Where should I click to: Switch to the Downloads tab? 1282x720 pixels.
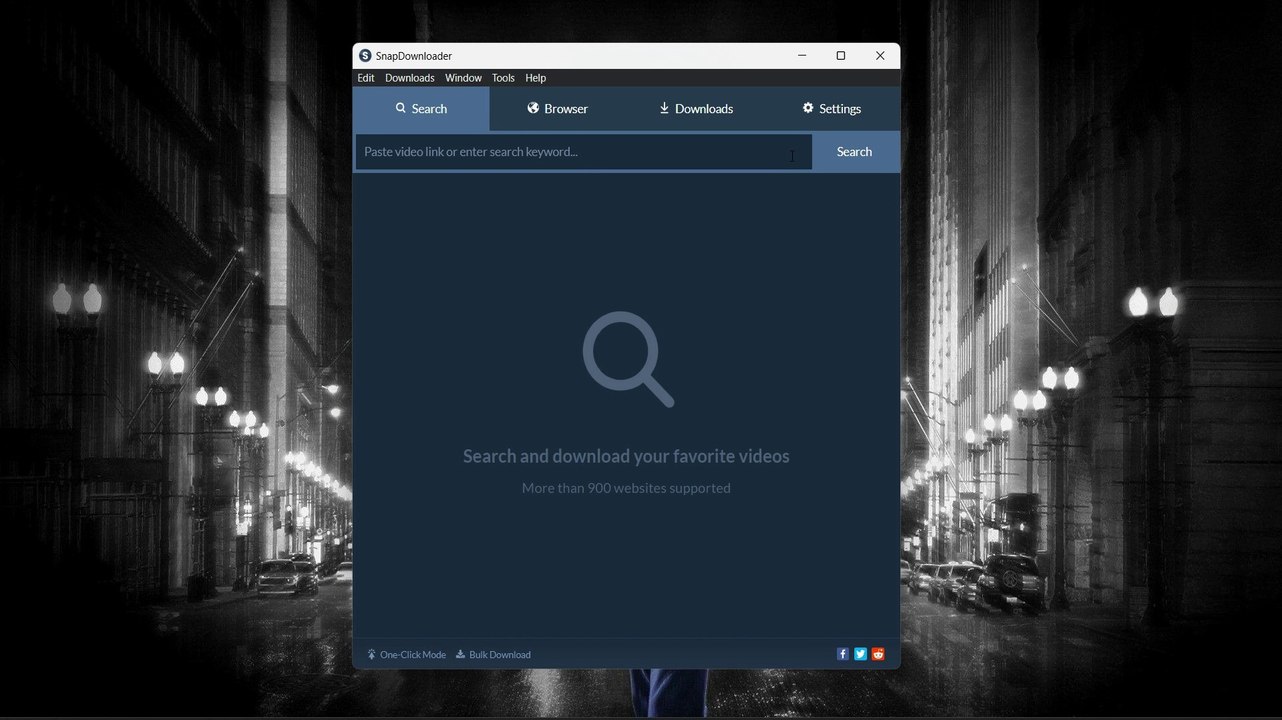695,109
